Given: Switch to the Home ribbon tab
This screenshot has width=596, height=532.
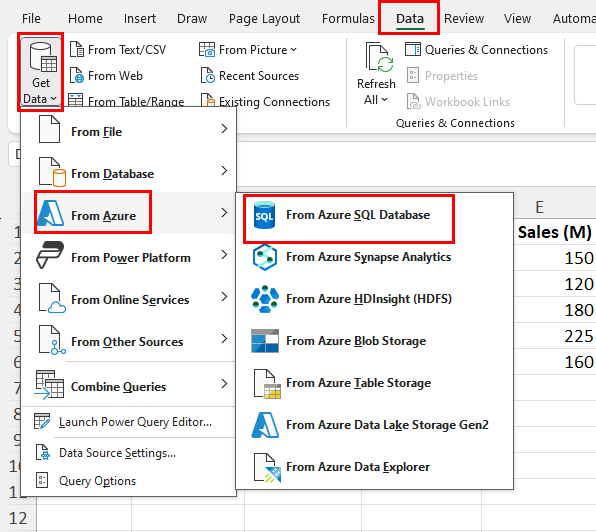Looking at the screenshot, I should pos(85,18).
